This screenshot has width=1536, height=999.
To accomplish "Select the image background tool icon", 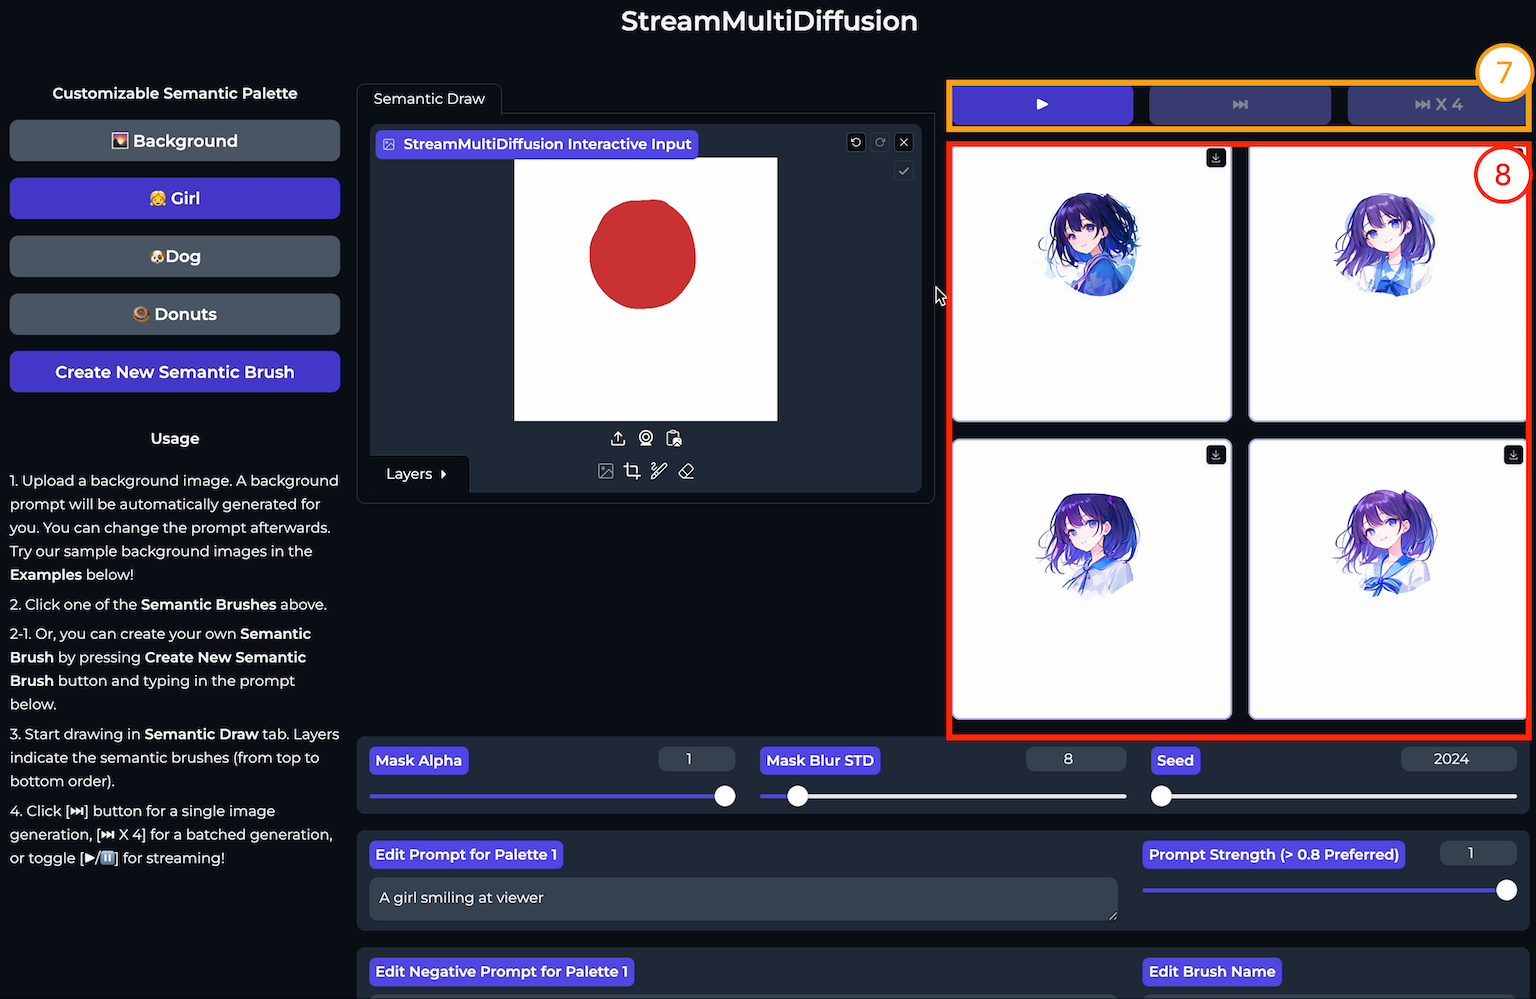I will click(x=606, y=471).
